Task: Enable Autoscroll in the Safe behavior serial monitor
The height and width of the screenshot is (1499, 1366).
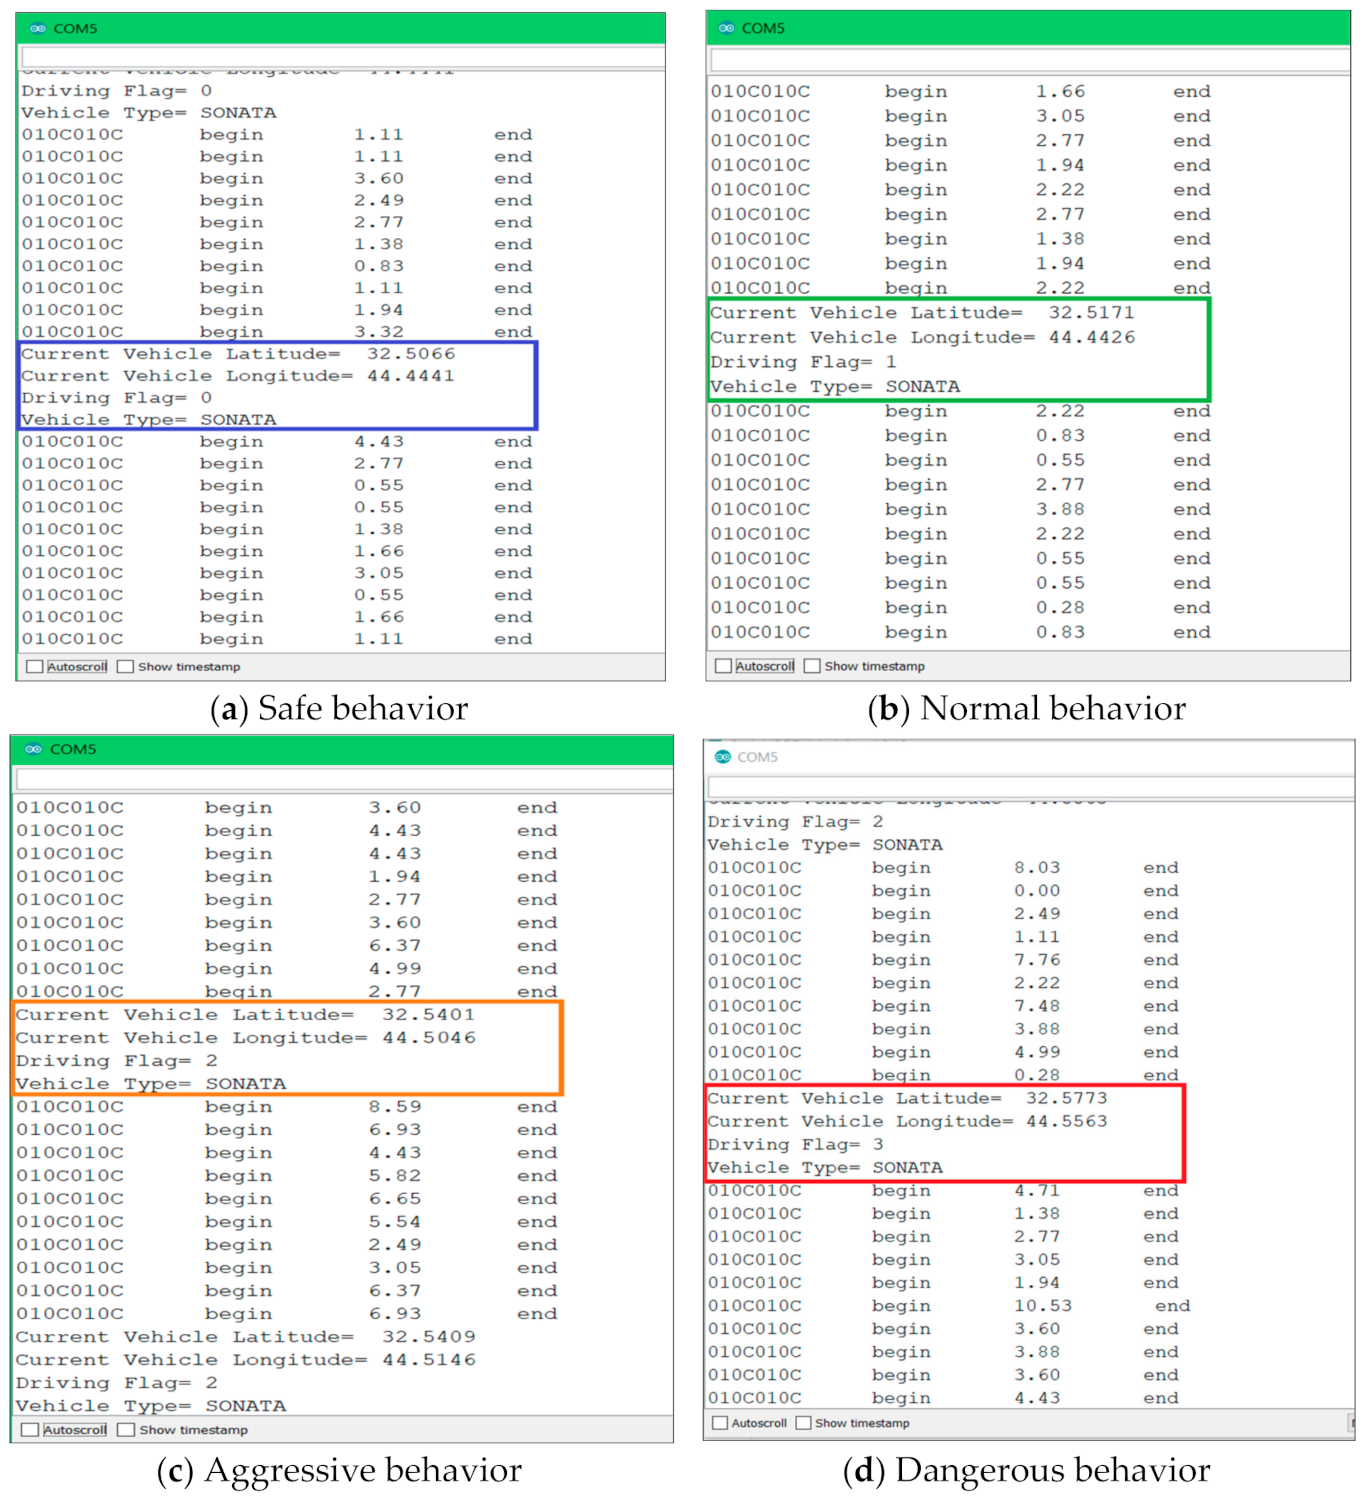Action: [x=35, y=667]
